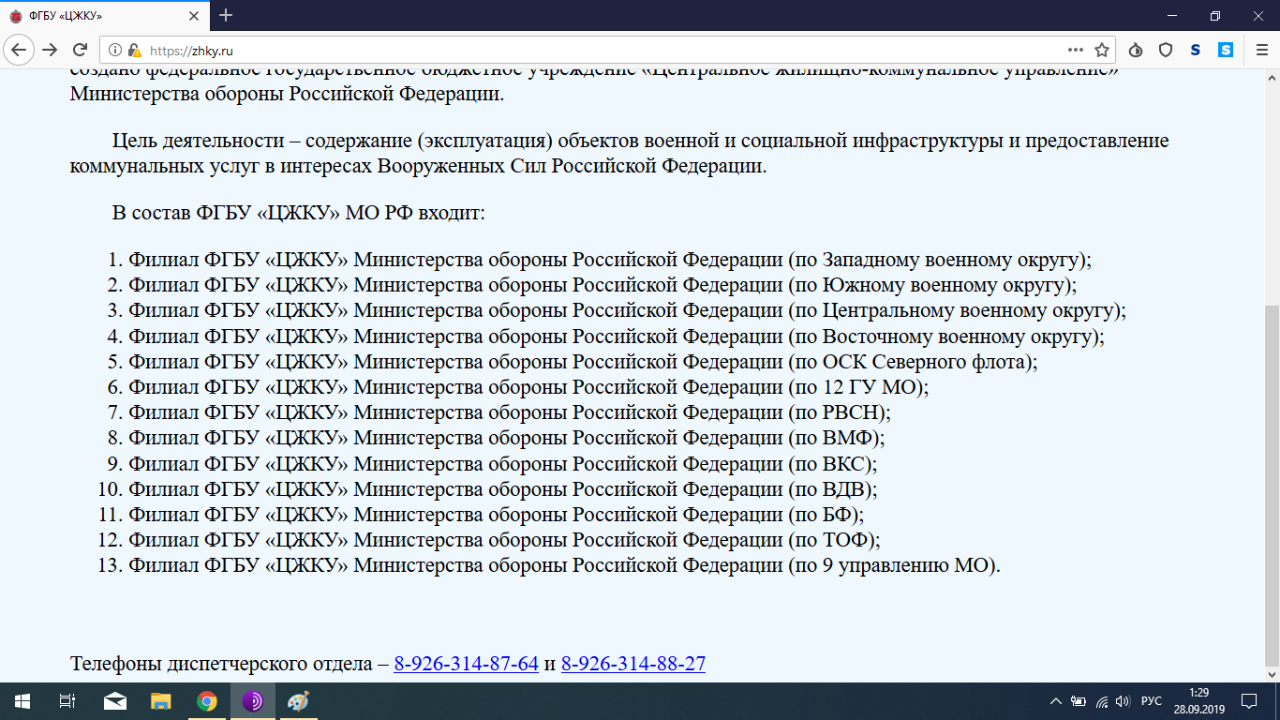
Task: Close the ФГБУ «ЦЖКУ» tab
Action: pyautogui.click(x=194, y=15)
